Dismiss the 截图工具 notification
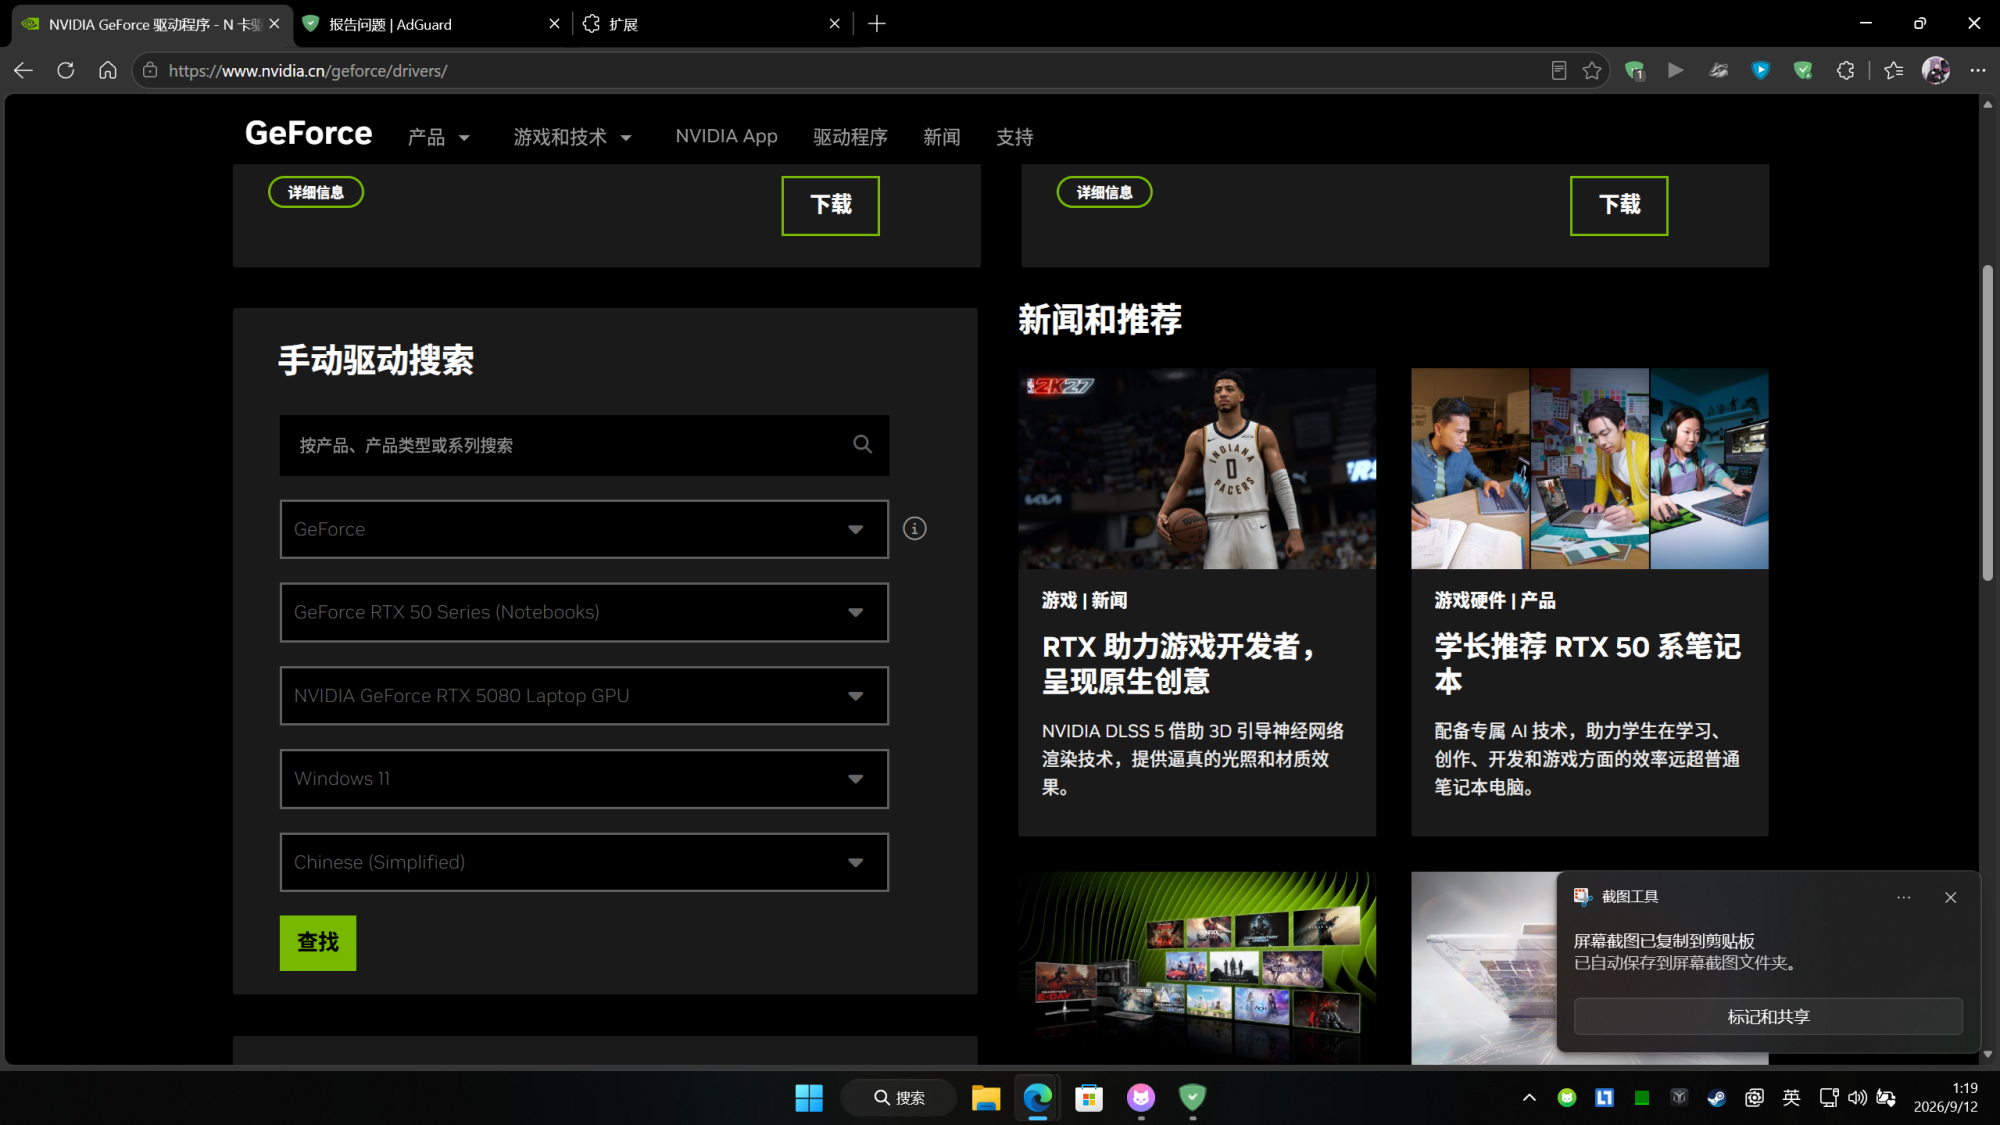 pos(1950,897)
